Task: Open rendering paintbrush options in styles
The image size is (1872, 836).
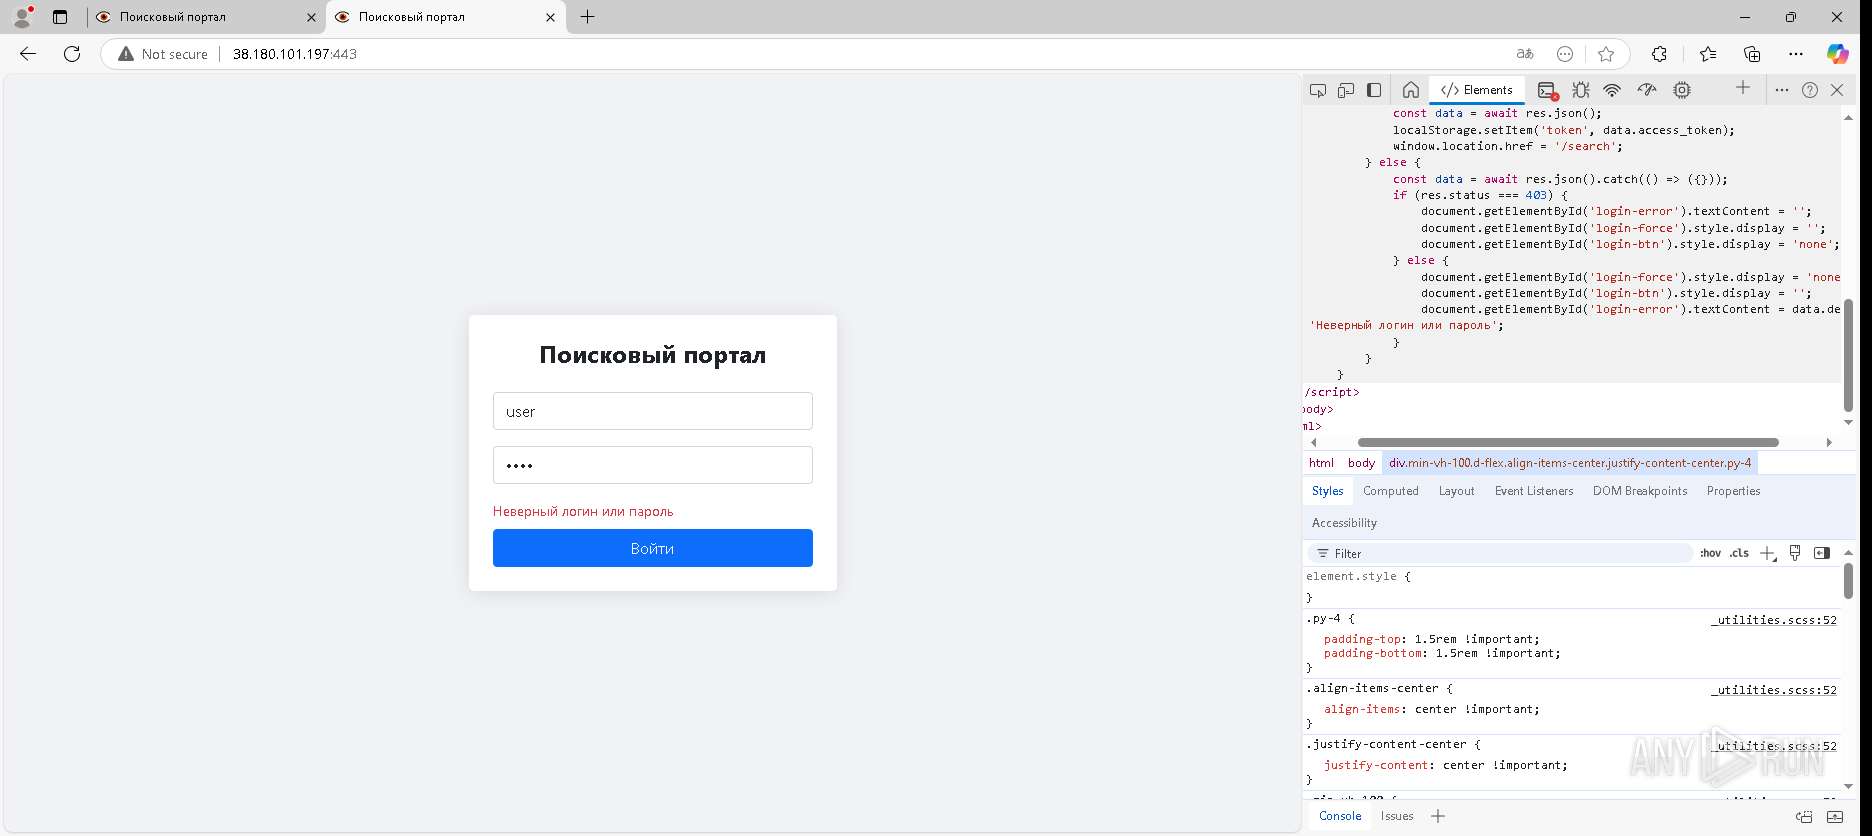Action: pyautogui.click(x=1795, y=553)
